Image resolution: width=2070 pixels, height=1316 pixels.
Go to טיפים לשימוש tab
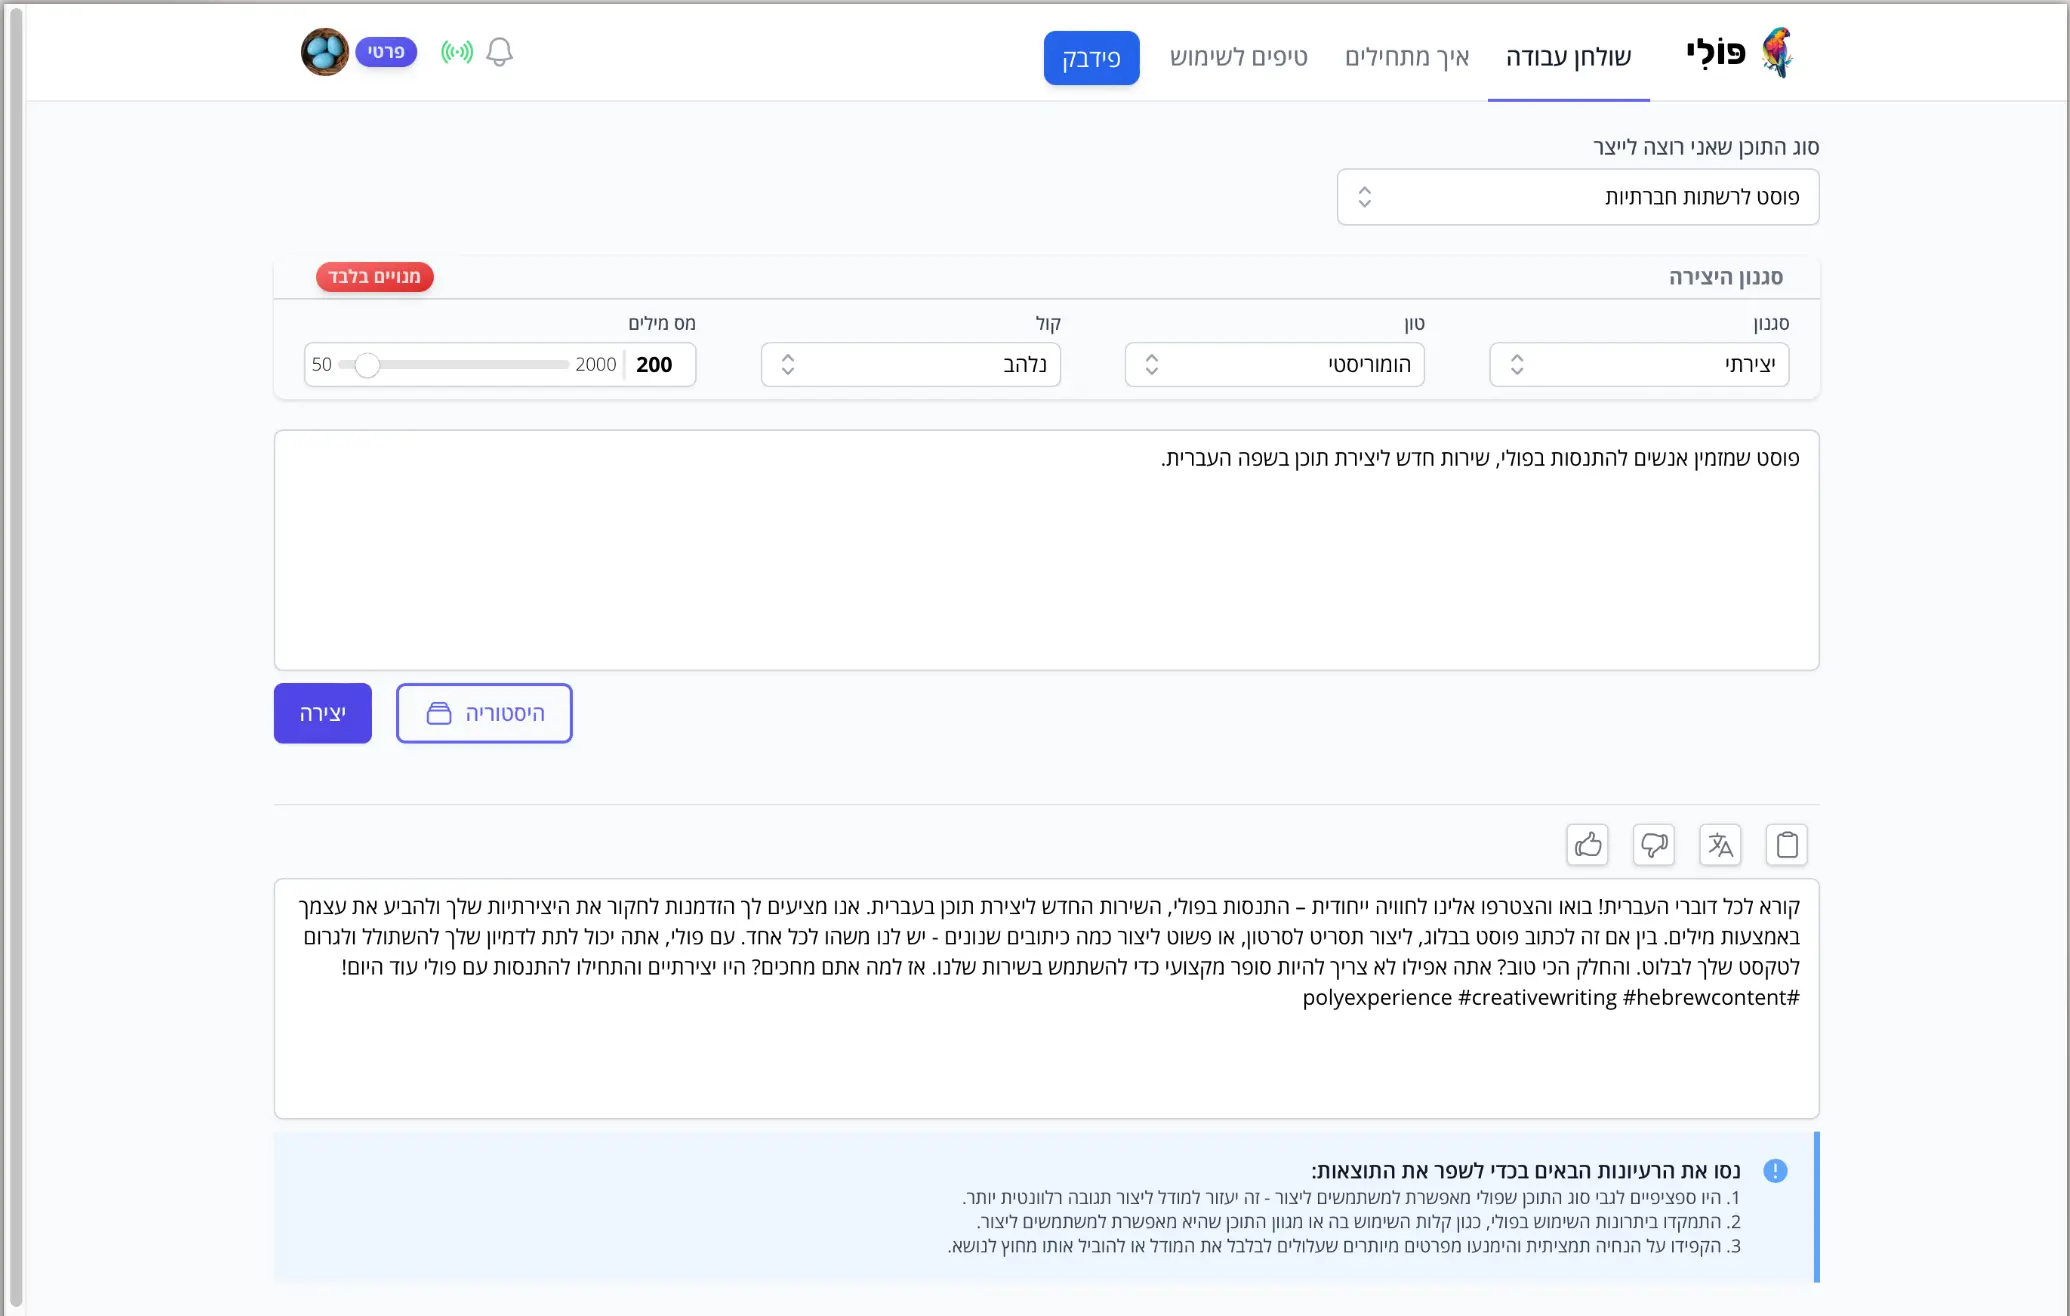point(1238,57)
